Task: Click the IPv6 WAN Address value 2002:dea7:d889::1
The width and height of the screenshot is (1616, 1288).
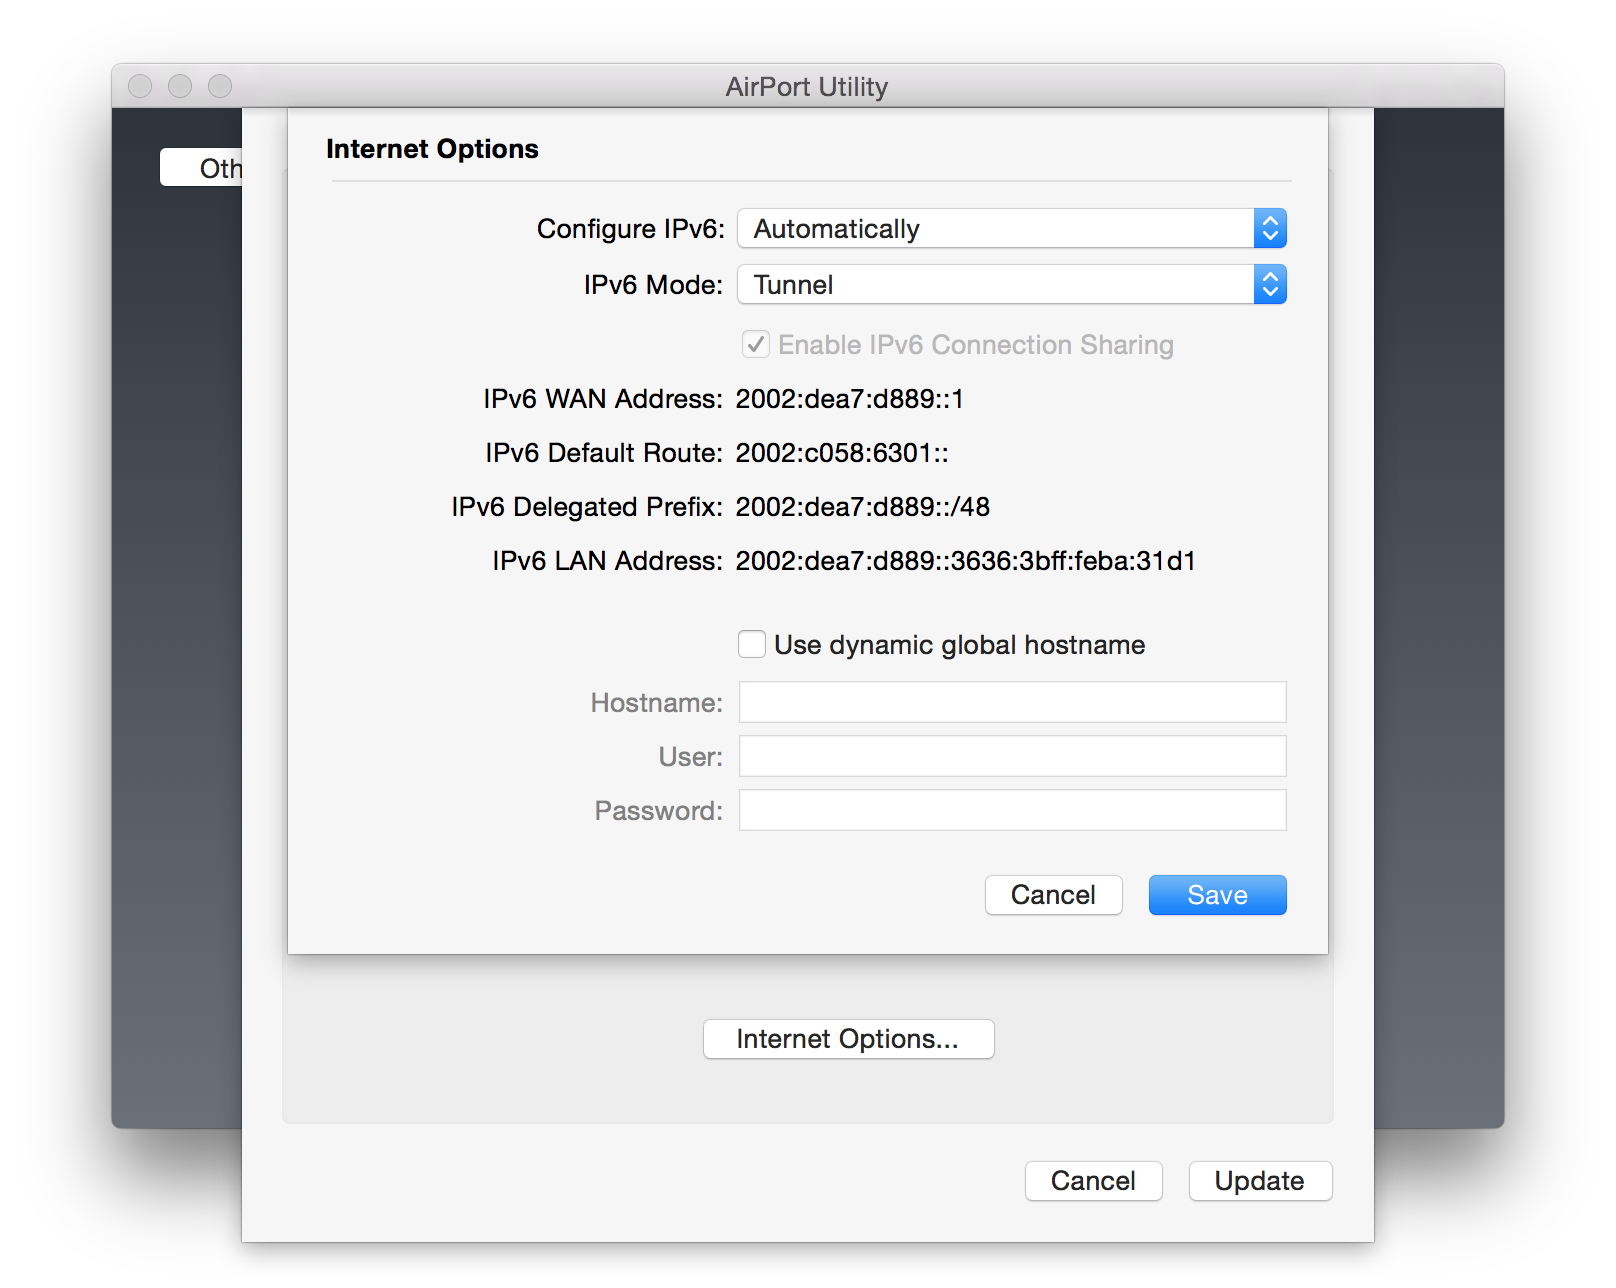Action: click(x=850, y=399)
